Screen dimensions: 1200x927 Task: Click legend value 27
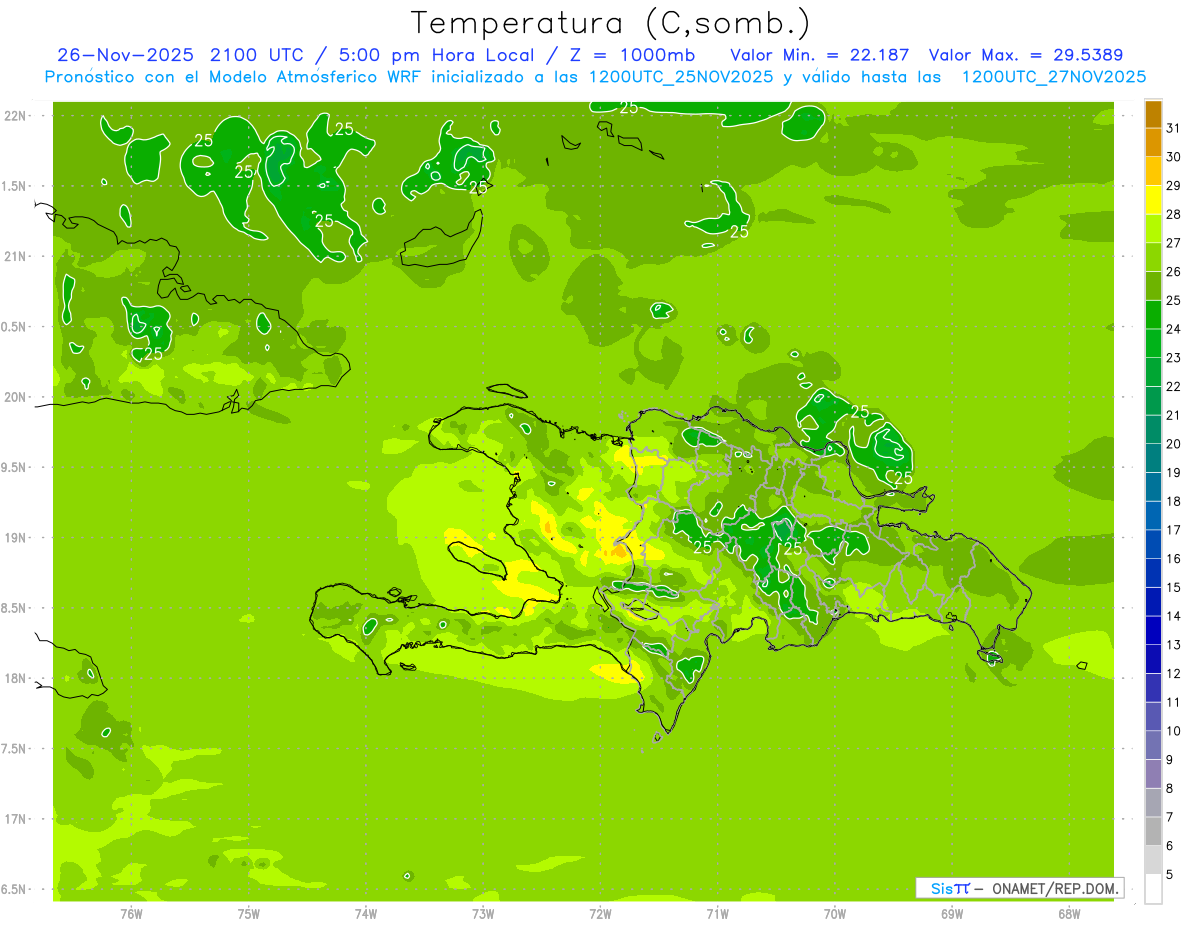coord(1174,243)
